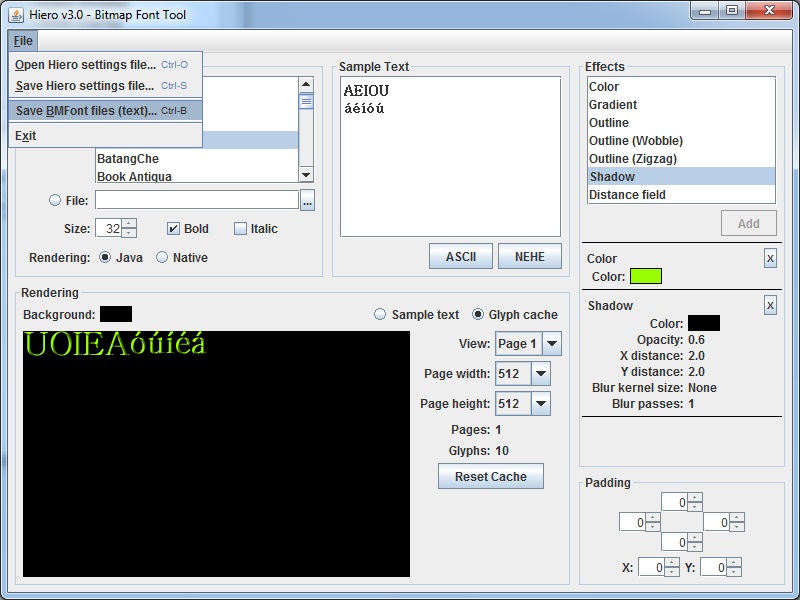Click the font file browse button
Image resolution: width=800 pixels, height=600 pixels.
click(307, 200)
